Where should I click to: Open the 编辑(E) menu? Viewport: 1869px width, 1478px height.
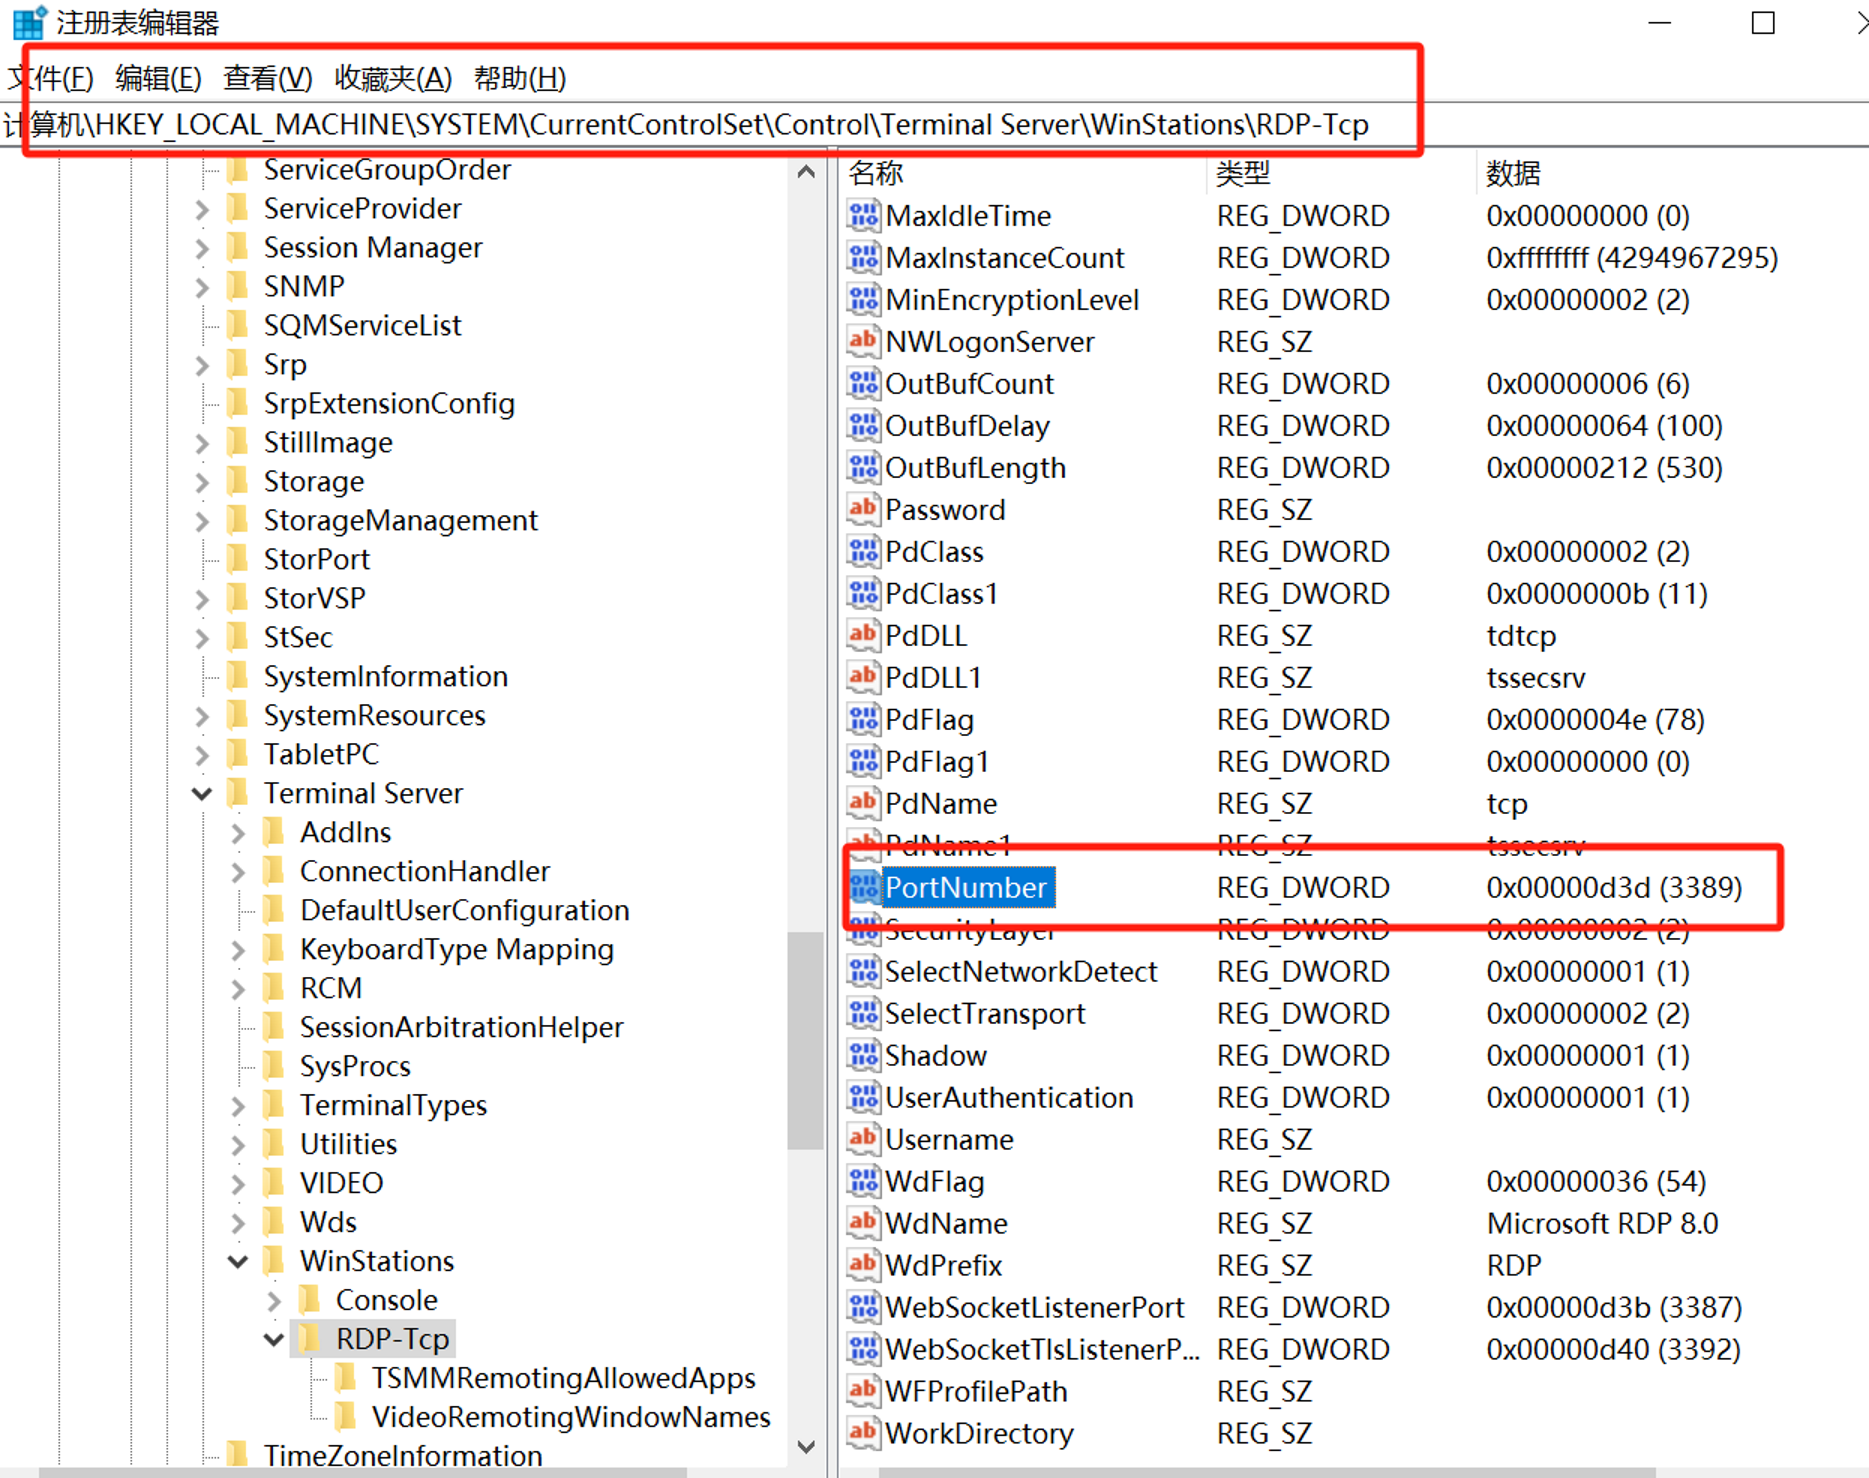click(x=158, y=78)
